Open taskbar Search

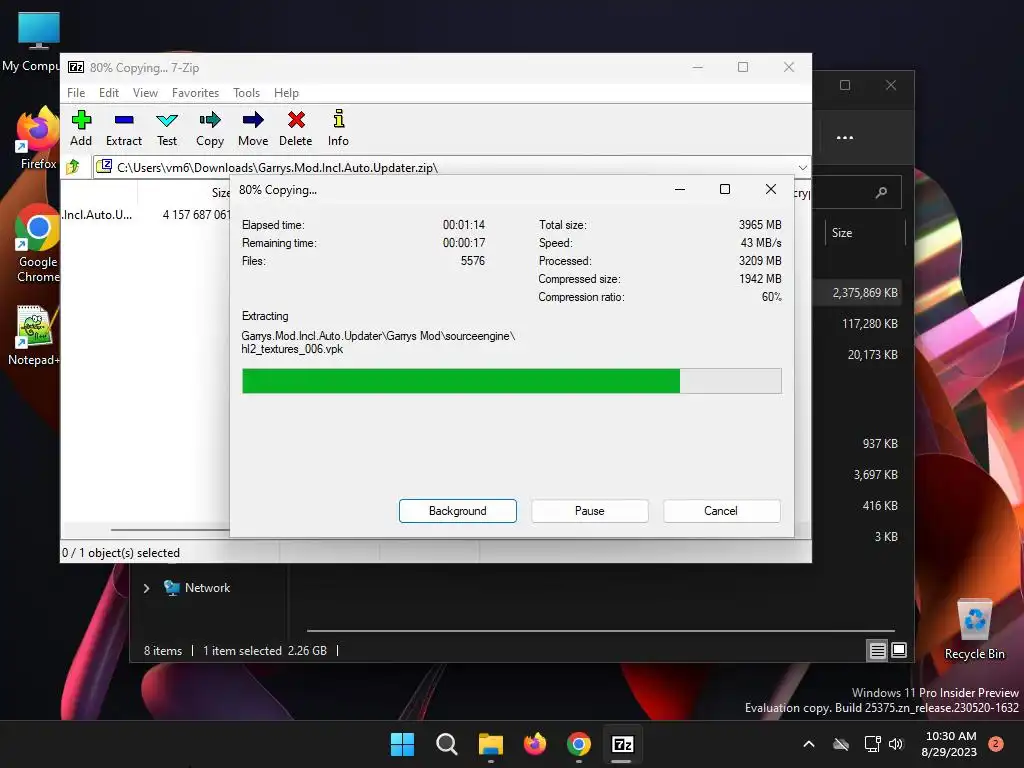point(447,744)
